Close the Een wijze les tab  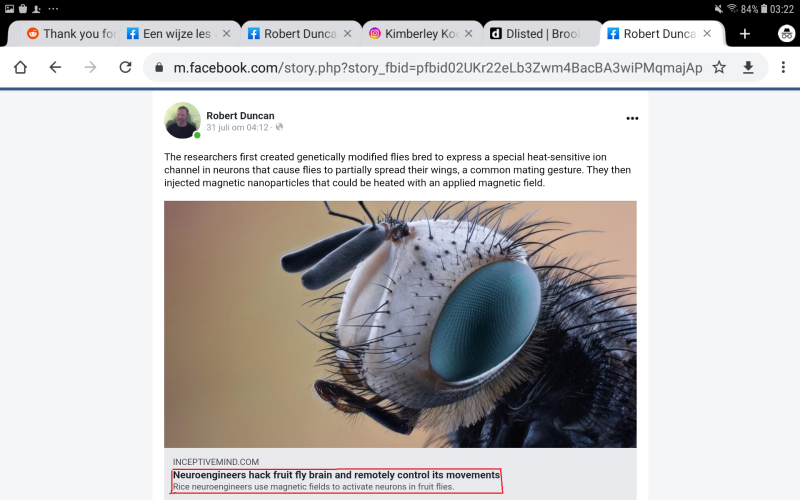point(227,34)
